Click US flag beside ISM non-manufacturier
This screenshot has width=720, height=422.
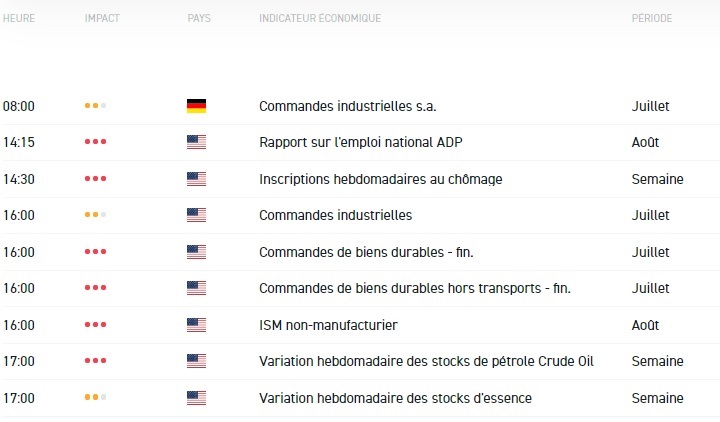click(x=196, y=325)
